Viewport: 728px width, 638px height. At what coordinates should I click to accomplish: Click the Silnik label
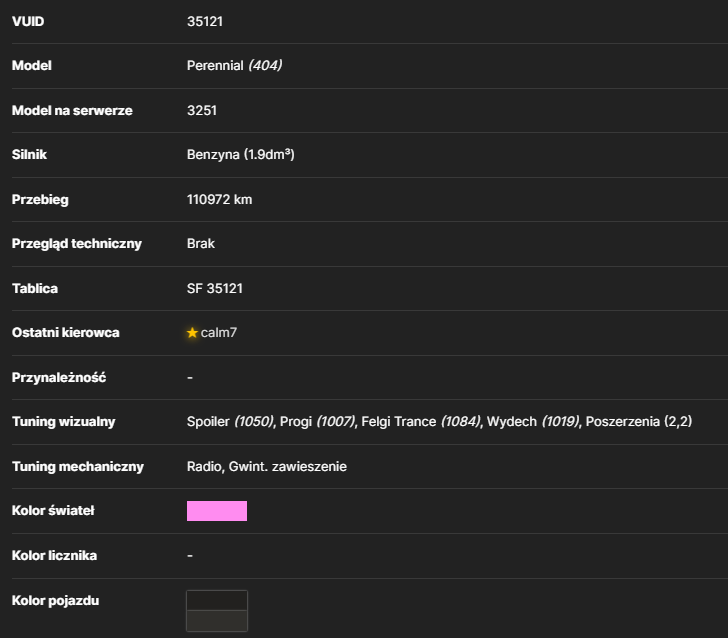point(29,154)
